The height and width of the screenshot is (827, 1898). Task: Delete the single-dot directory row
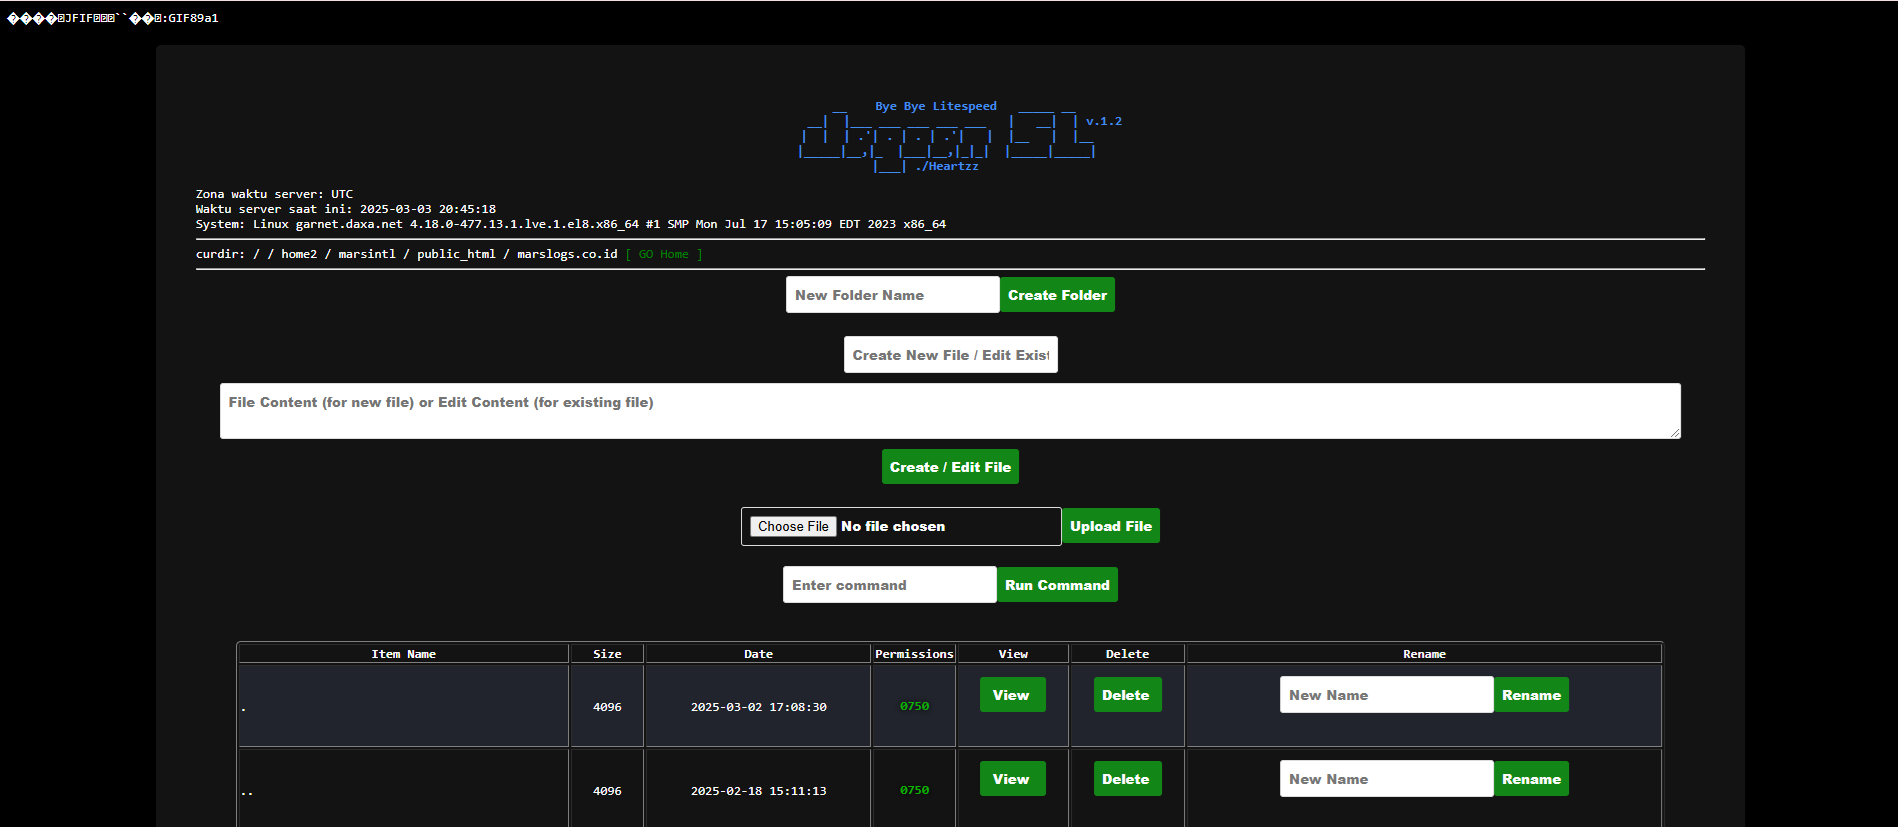point(1125,695)
